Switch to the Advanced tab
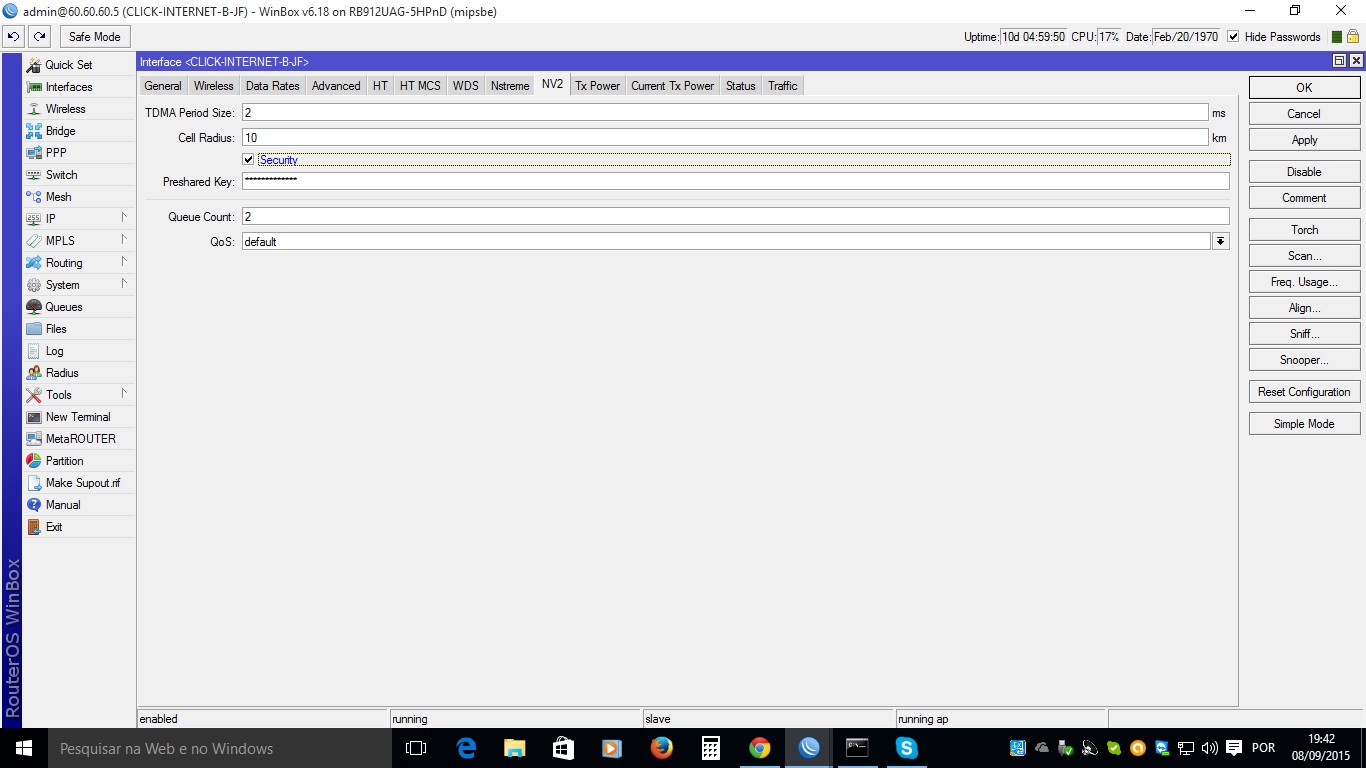1366x768 pixels. coord(336,86)
